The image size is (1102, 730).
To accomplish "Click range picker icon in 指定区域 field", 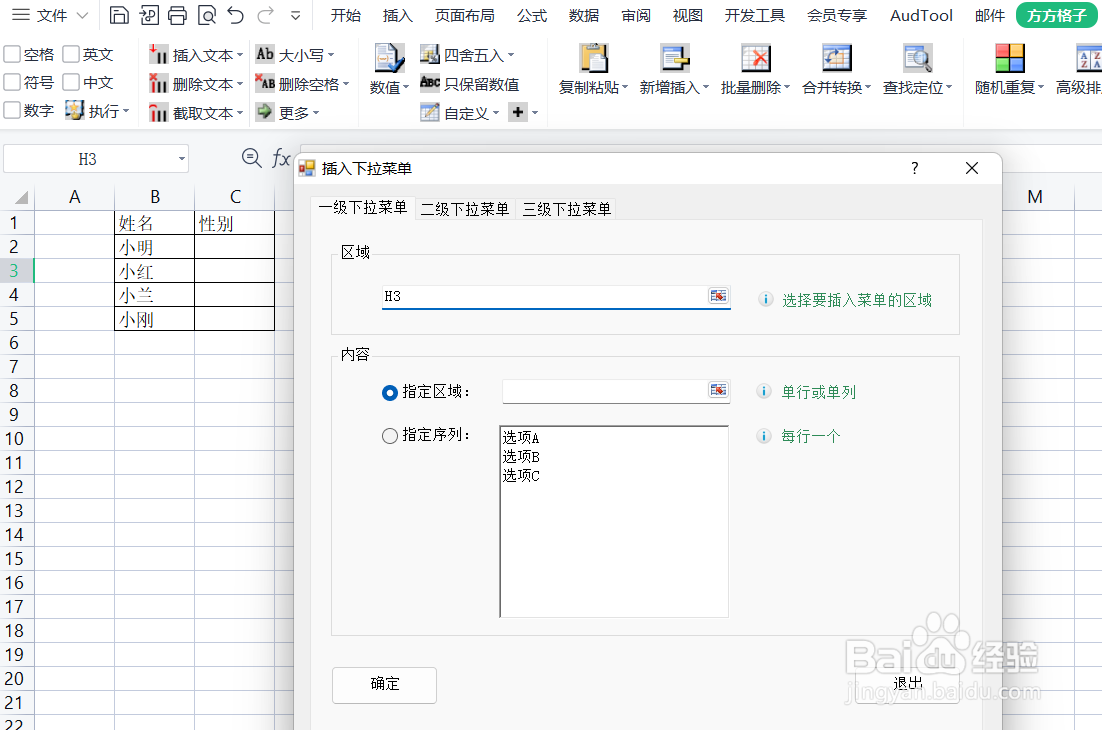I will tap(718, 390).
